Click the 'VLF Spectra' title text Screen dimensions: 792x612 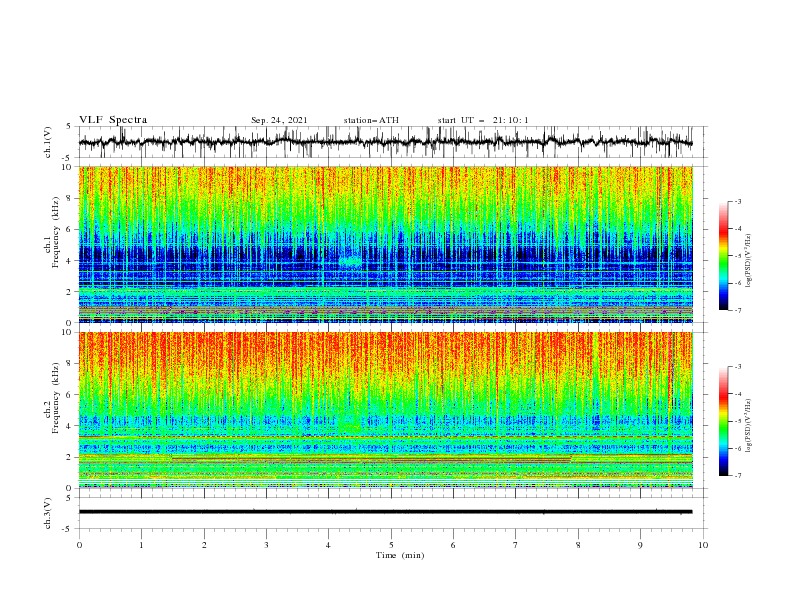(113, 120)
